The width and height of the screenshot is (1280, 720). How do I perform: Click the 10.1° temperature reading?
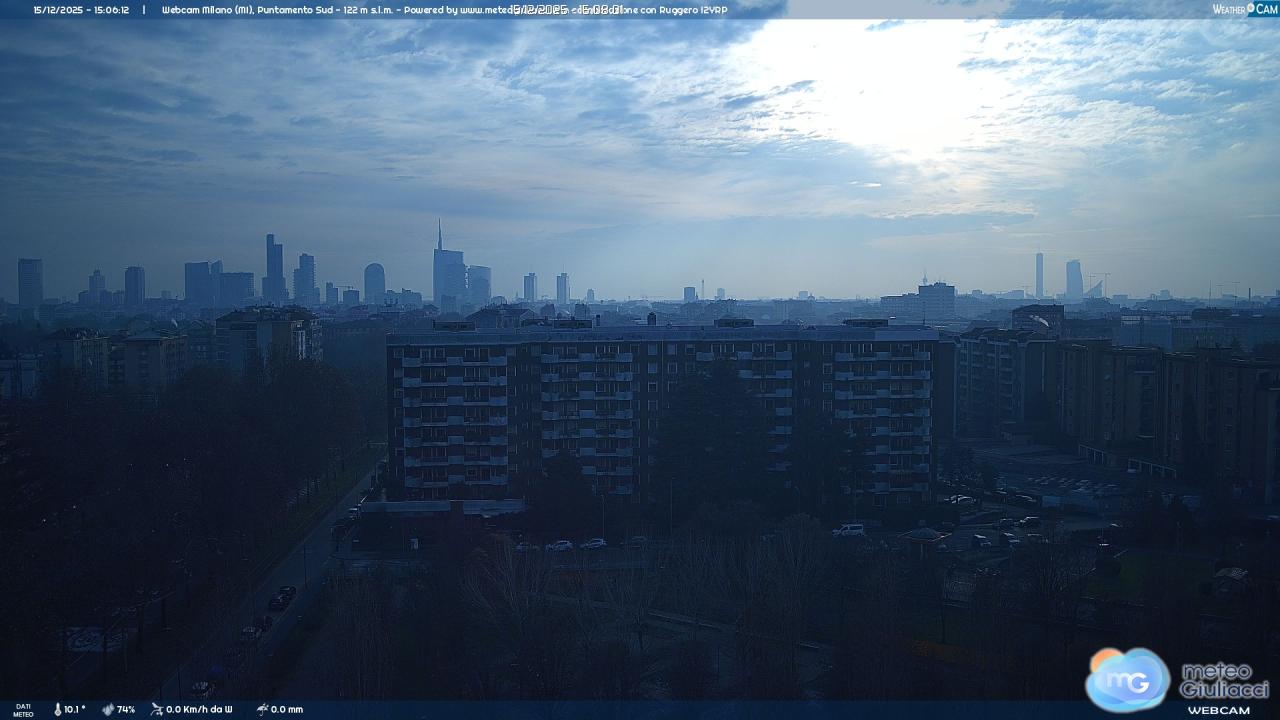coord(75,709)
